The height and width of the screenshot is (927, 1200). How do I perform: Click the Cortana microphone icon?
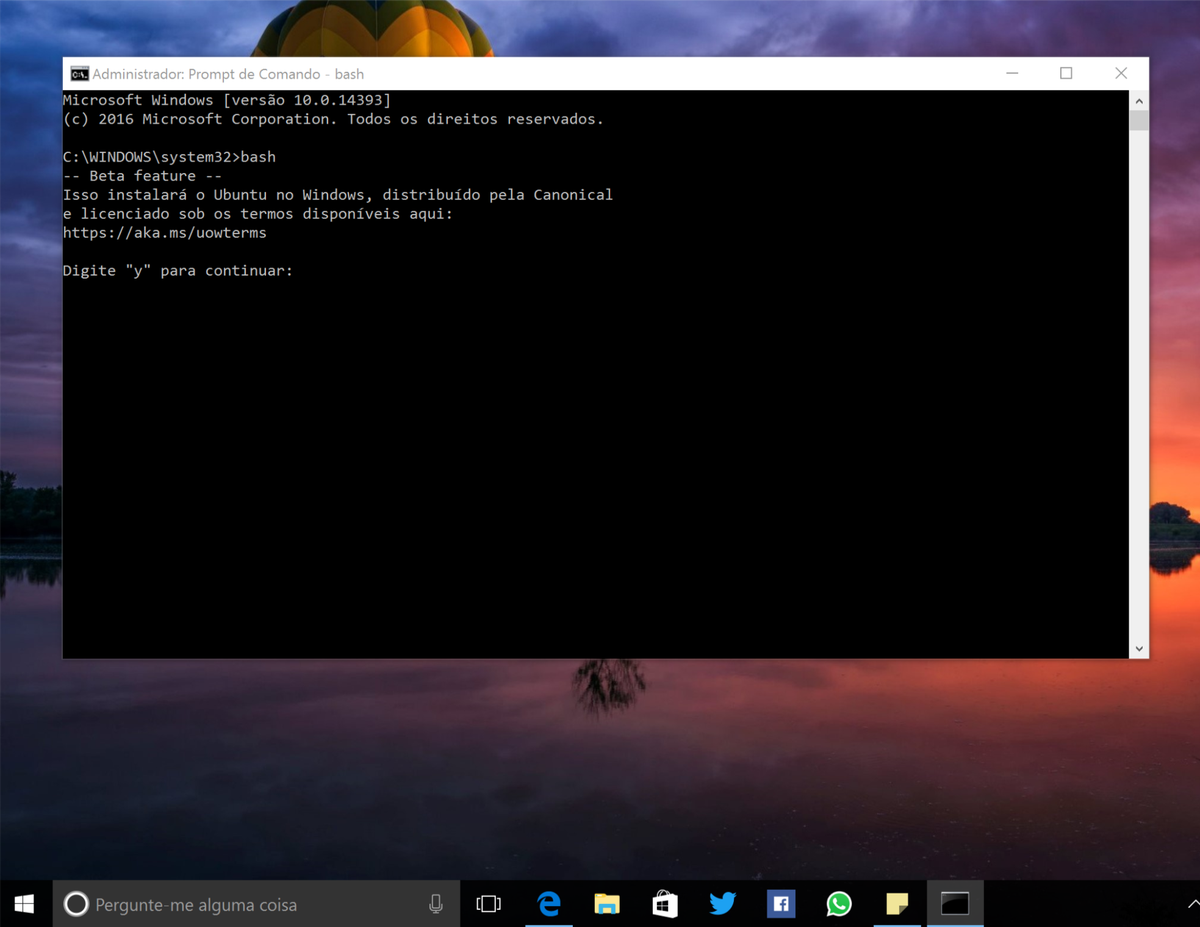pos(436,904)
